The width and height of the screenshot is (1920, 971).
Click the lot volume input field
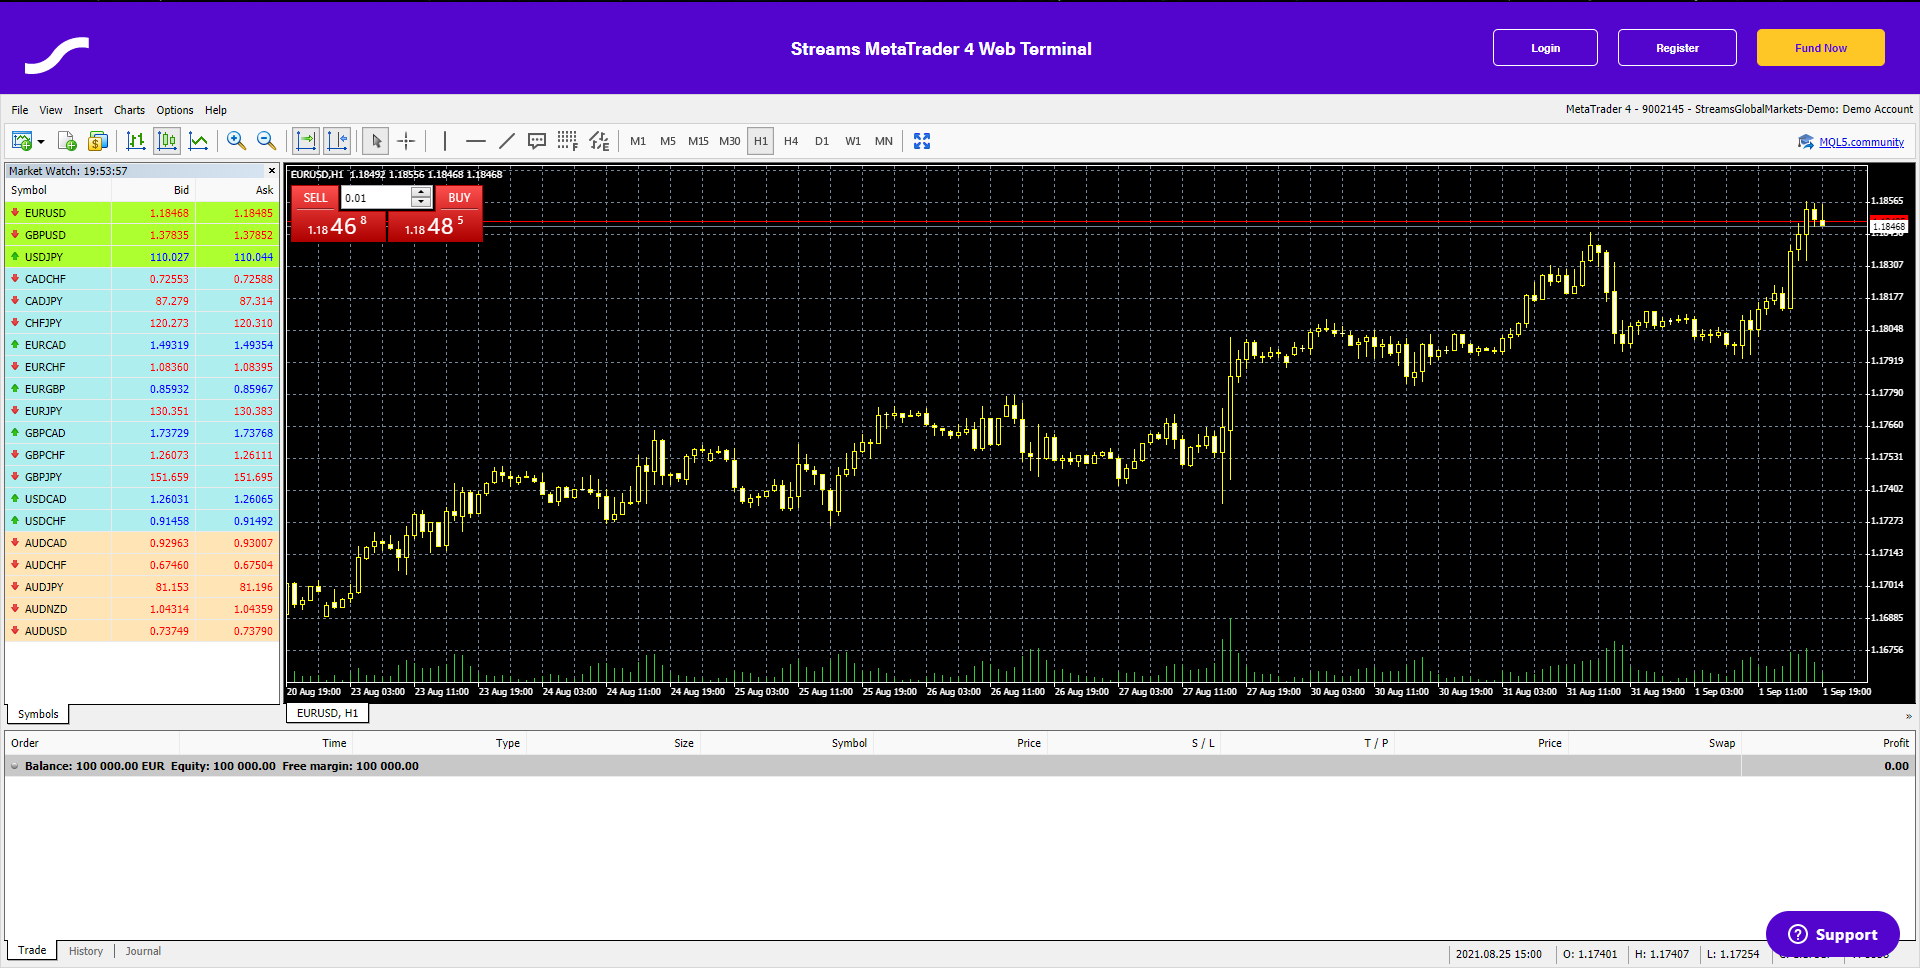376,198
